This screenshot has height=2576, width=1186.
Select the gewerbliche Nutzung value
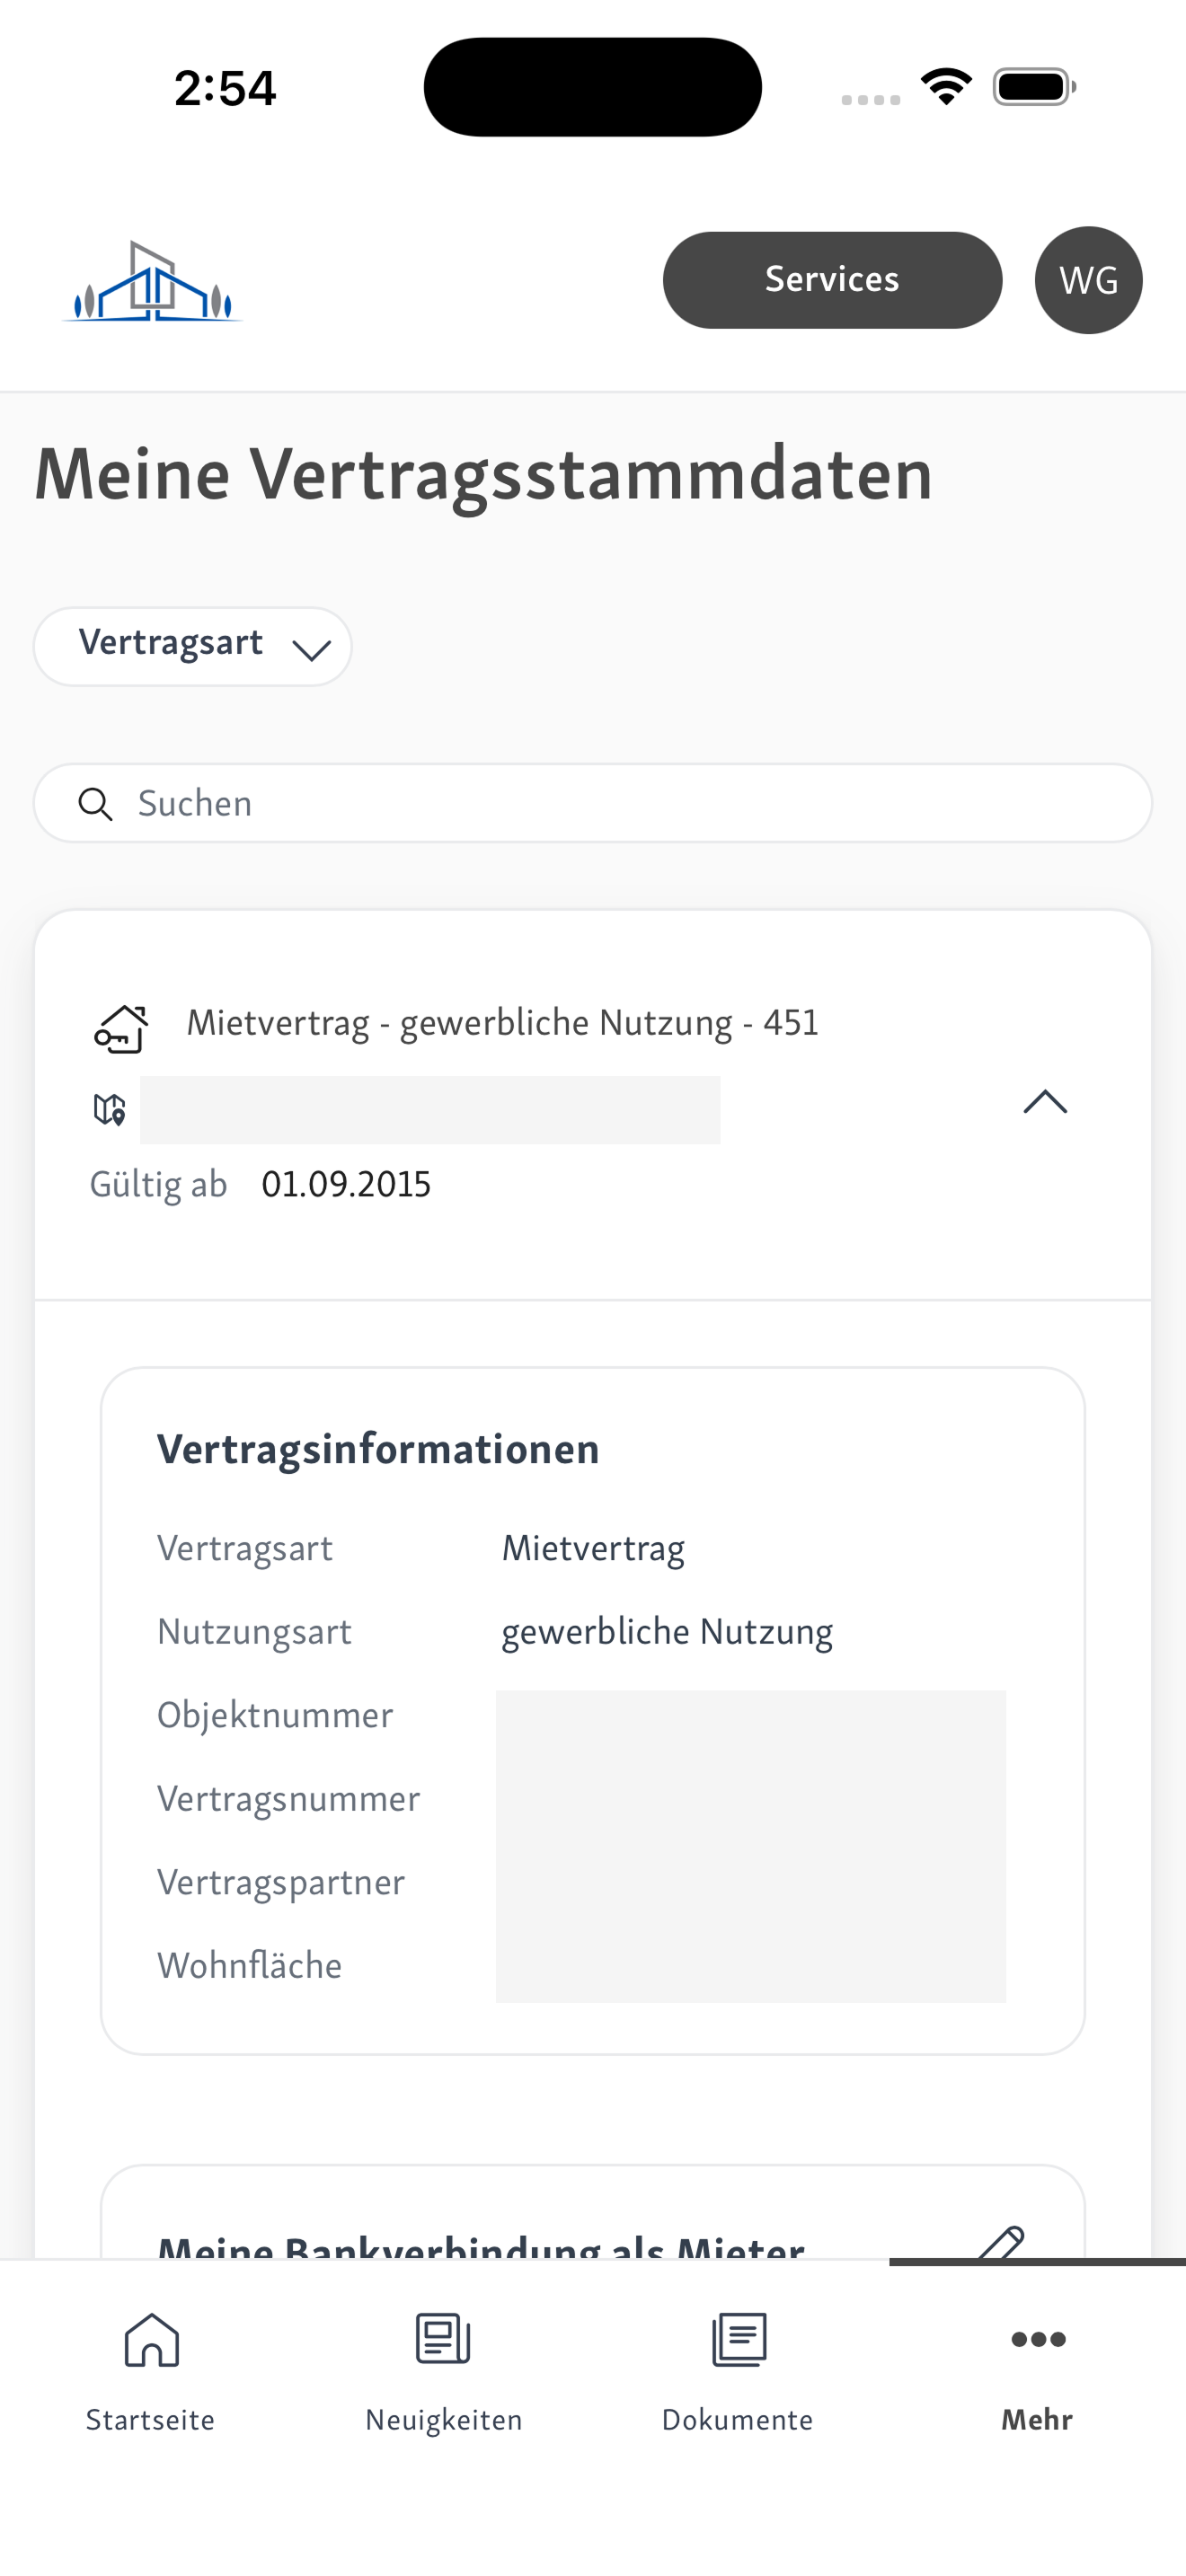tap(667, 1632)
